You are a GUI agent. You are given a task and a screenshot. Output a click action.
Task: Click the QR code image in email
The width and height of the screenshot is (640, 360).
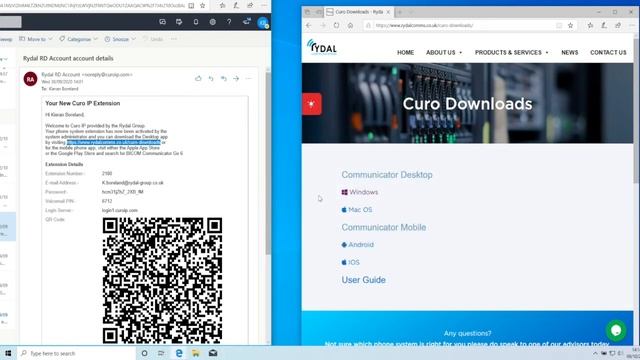(162, 281)
